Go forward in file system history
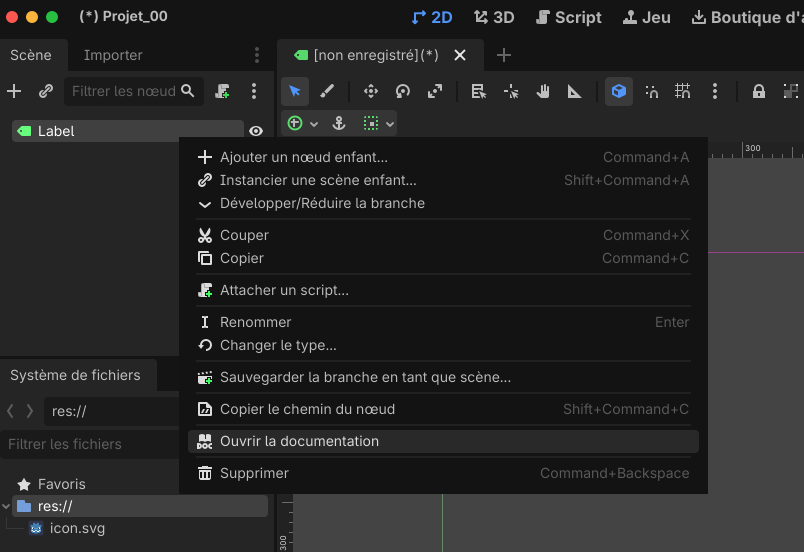The width and height of the screenshot is (804, 552). click(x=30, y=411)
